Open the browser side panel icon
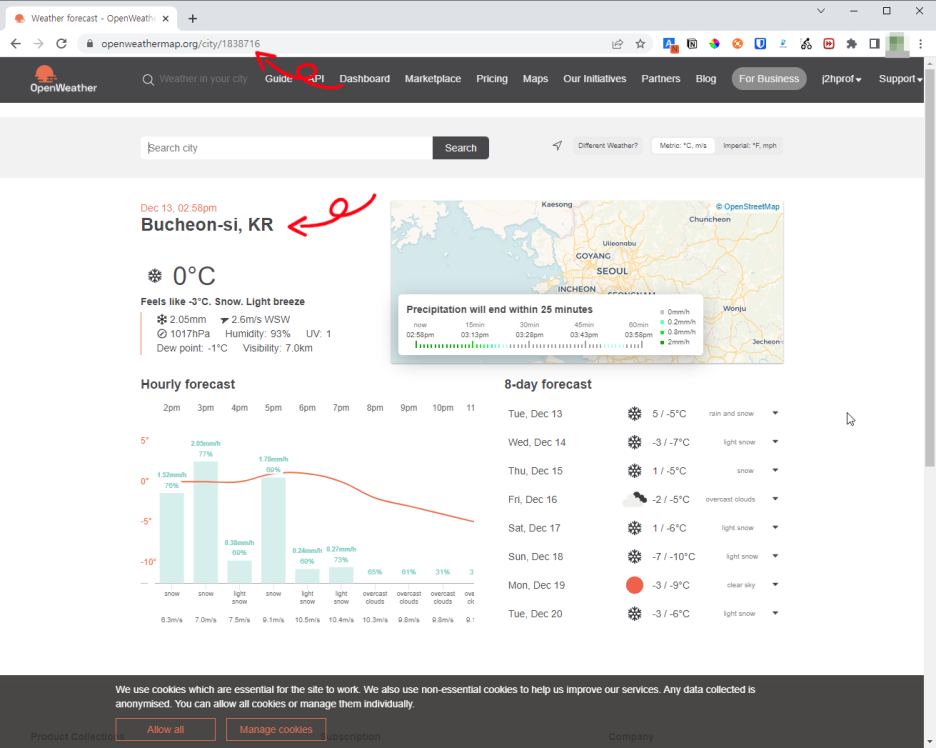 pos(875,44)
